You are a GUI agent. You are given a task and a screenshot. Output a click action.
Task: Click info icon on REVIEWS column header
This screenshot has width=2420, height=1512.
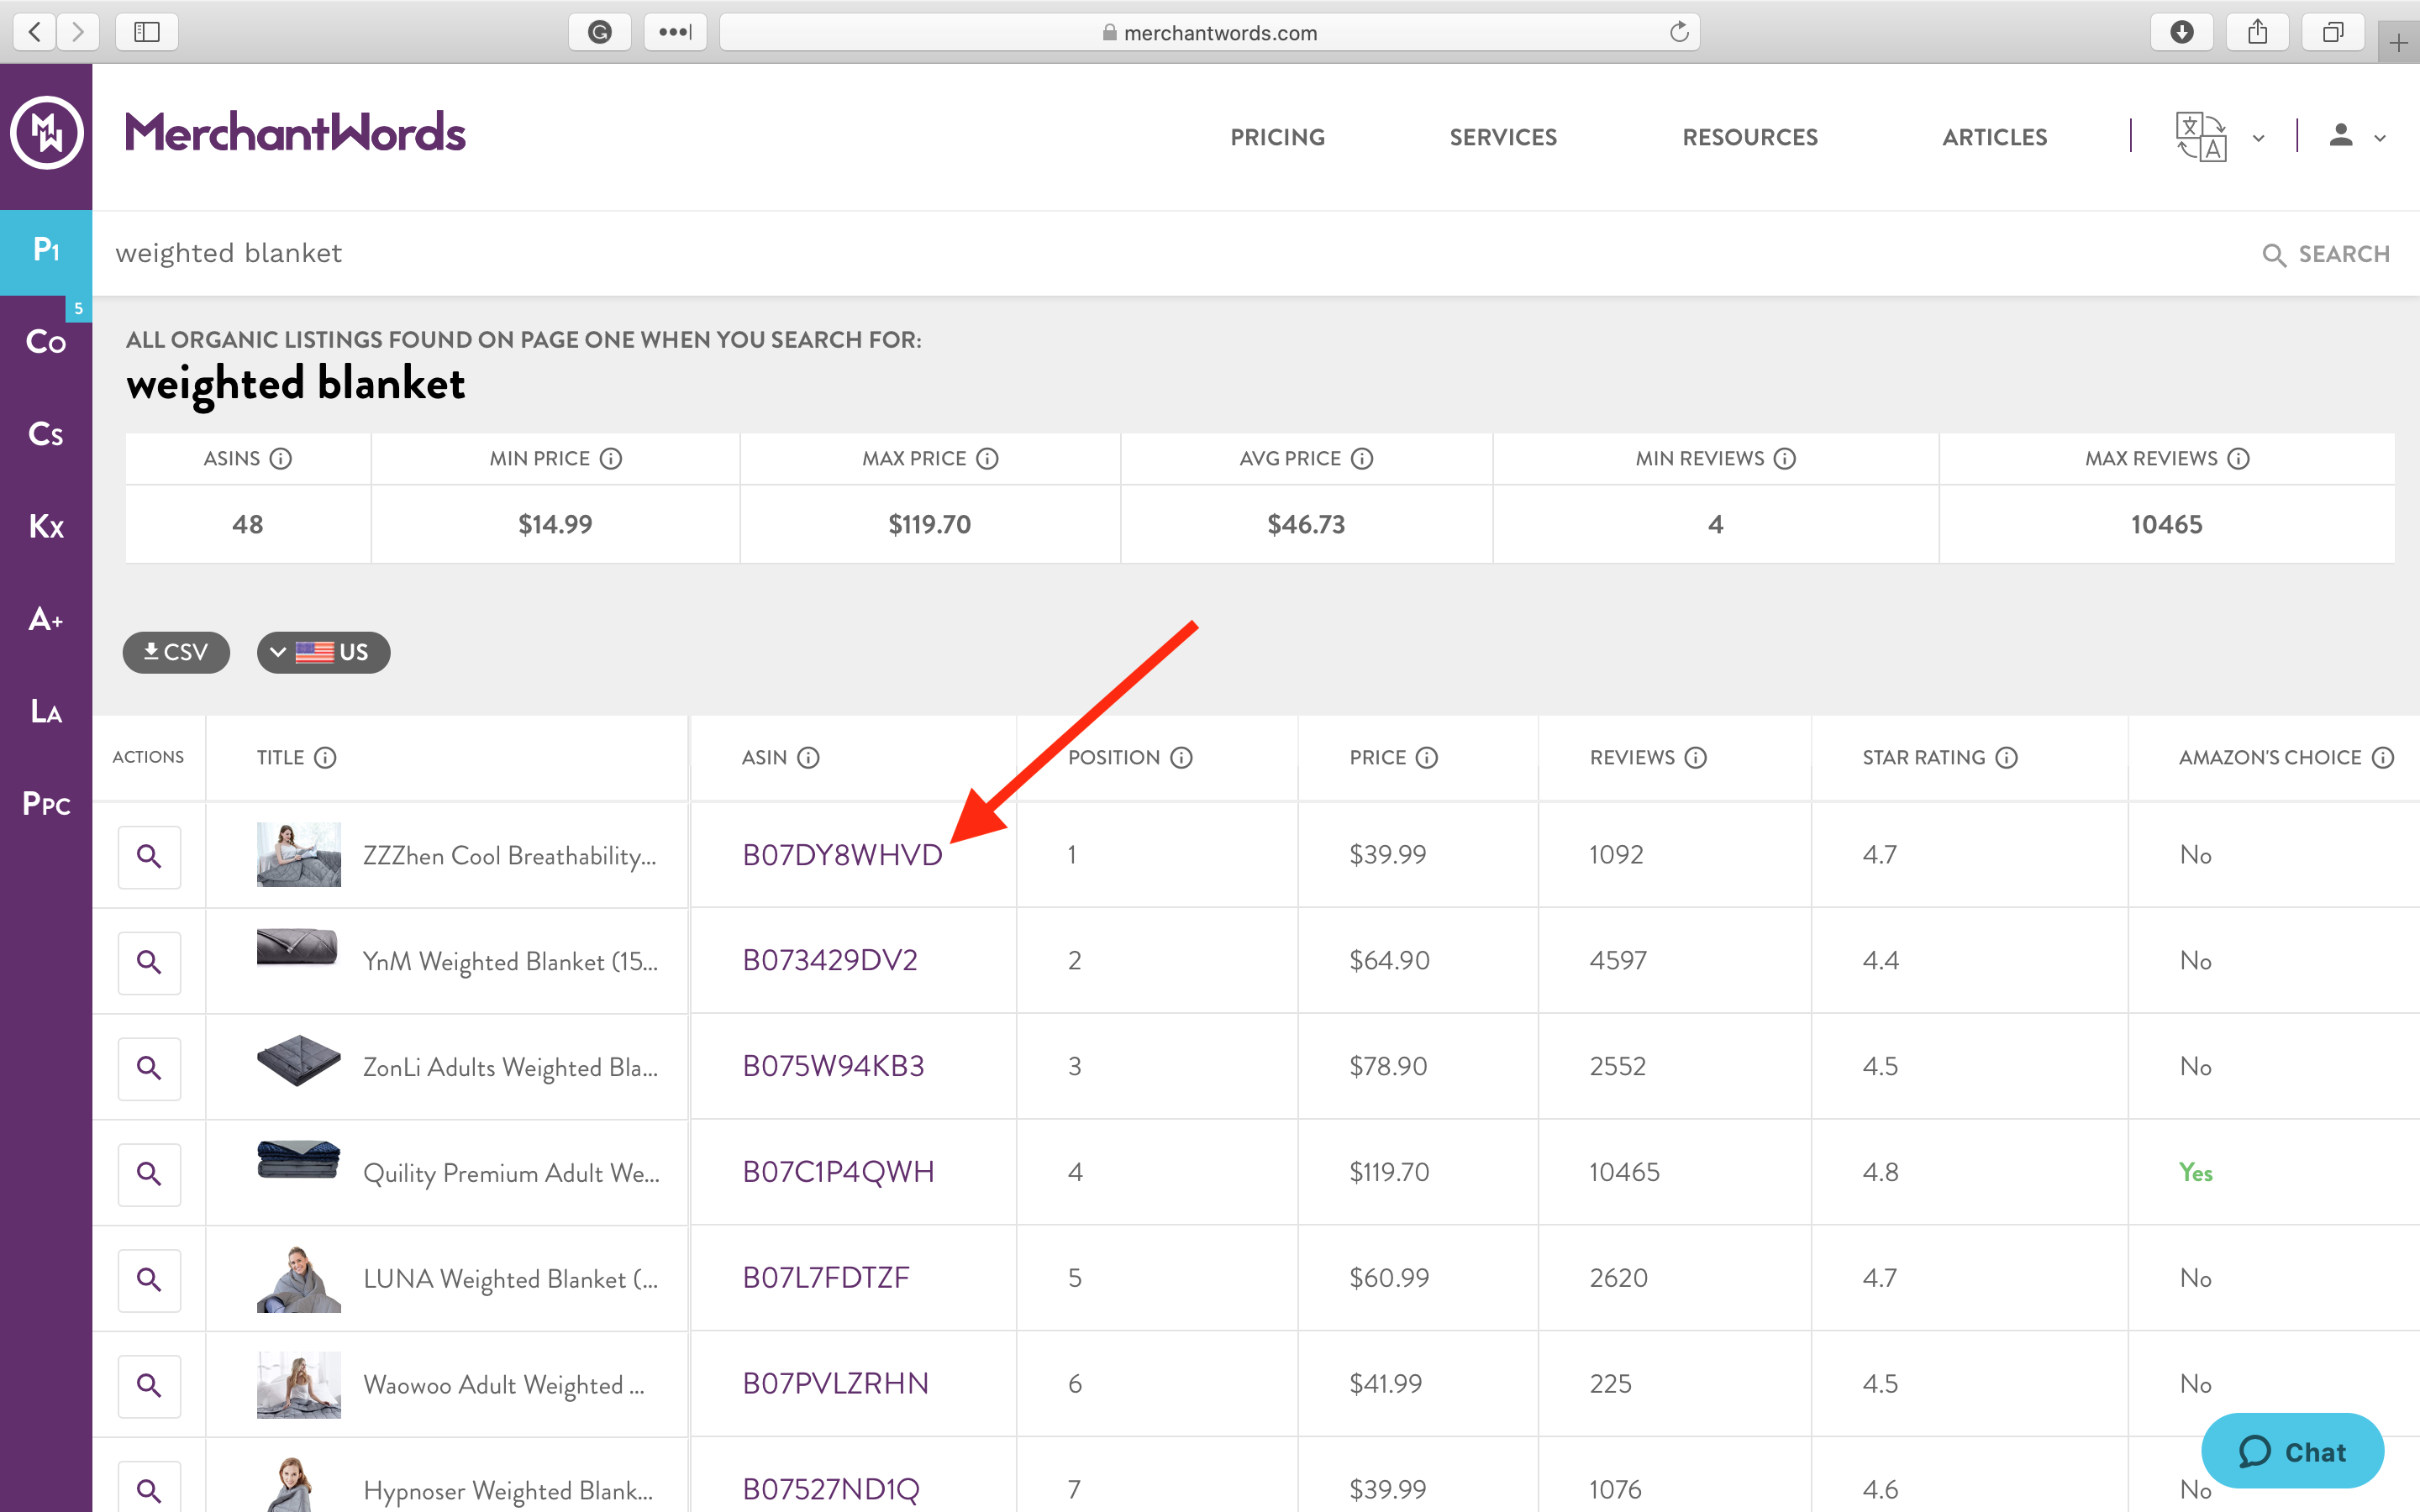[x=1696, y=758]
